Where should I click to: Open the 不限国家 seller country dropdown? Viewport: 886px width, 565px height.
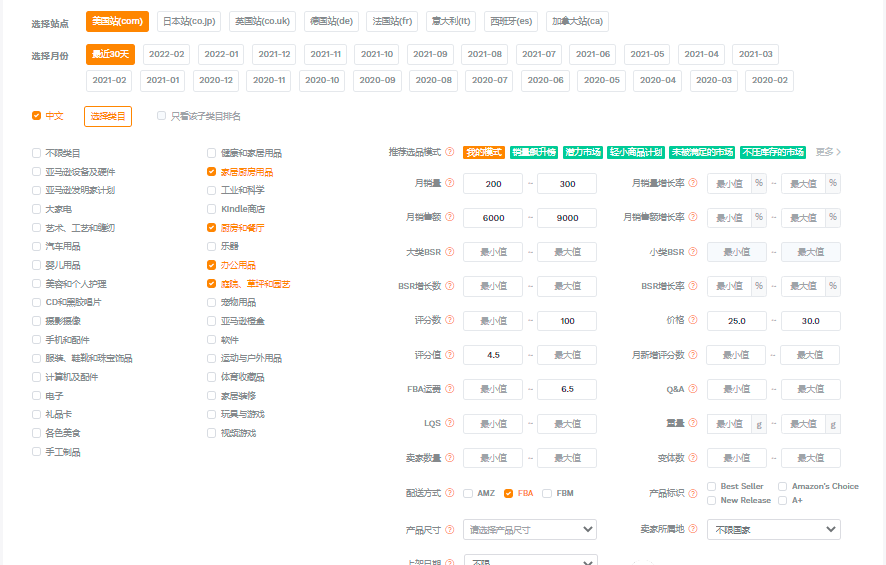774,529
